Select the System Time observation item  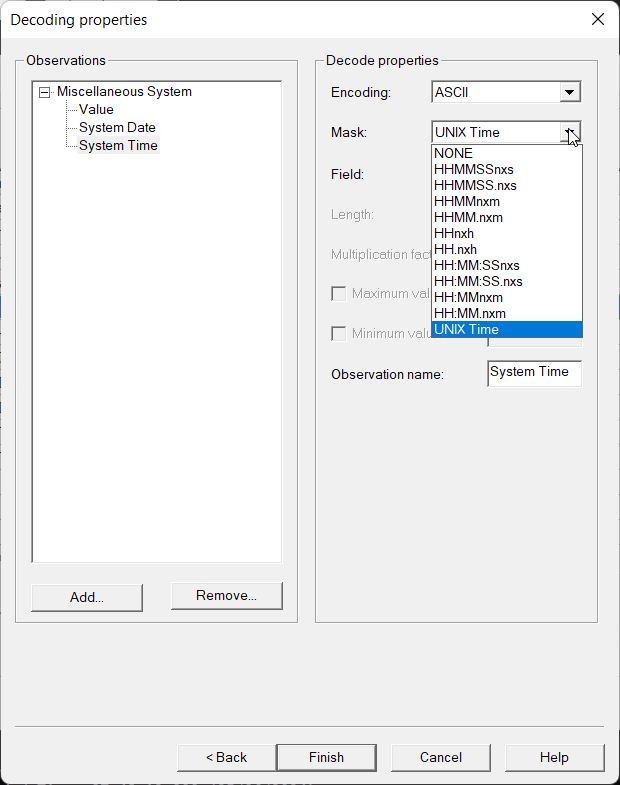point(118,146)
